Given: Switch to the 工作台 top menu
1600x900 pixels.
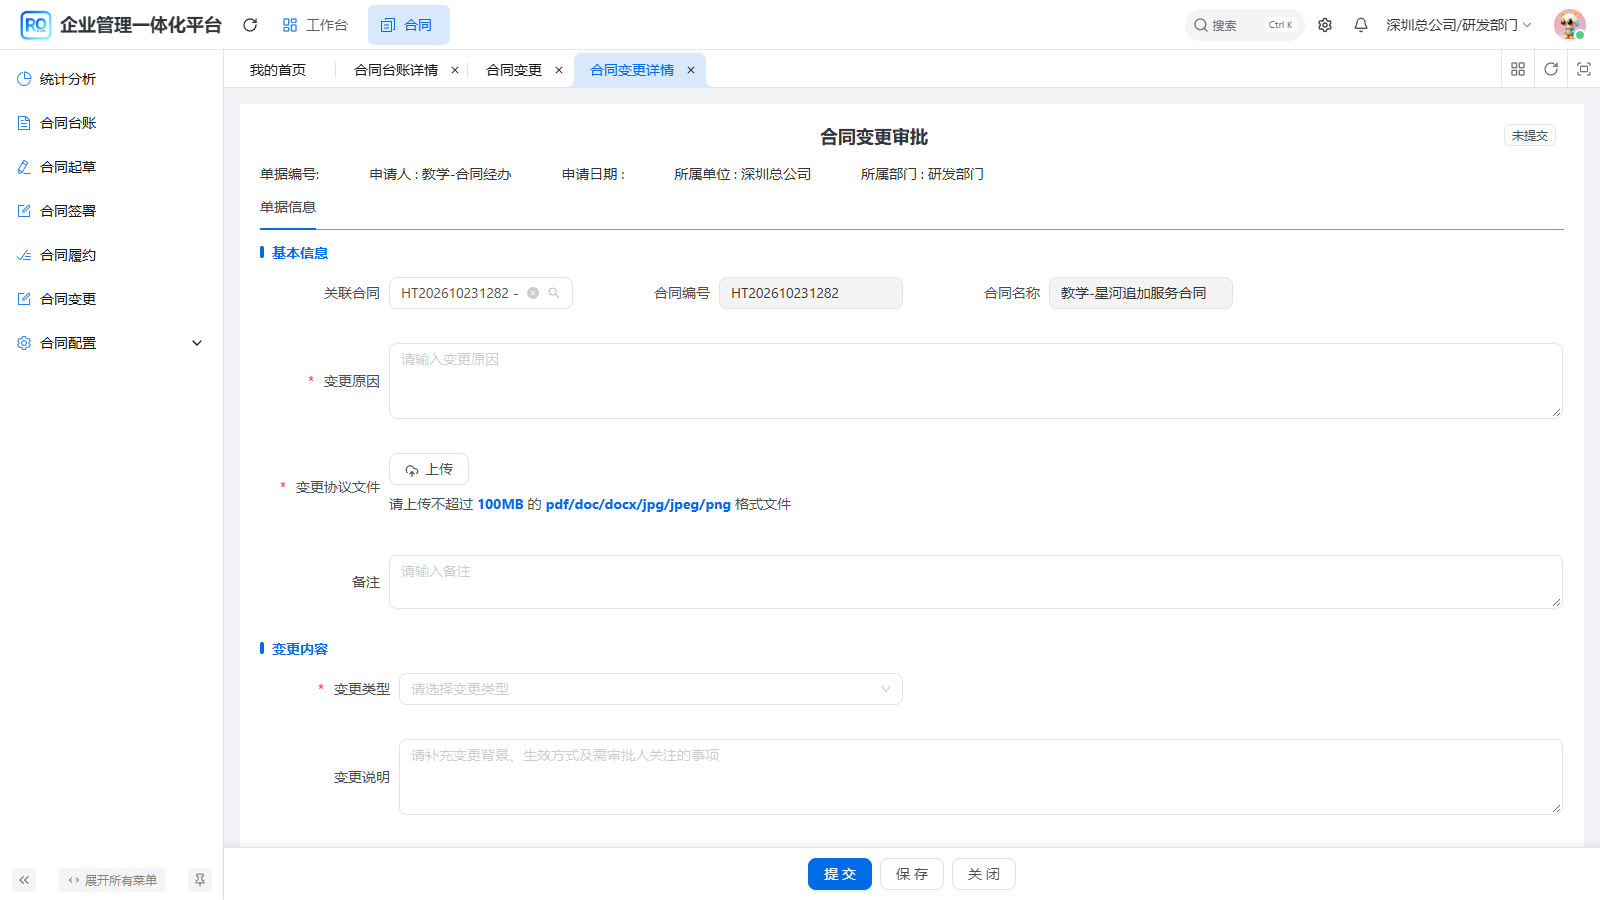Looking at the screenshot, I should point(315,25).
